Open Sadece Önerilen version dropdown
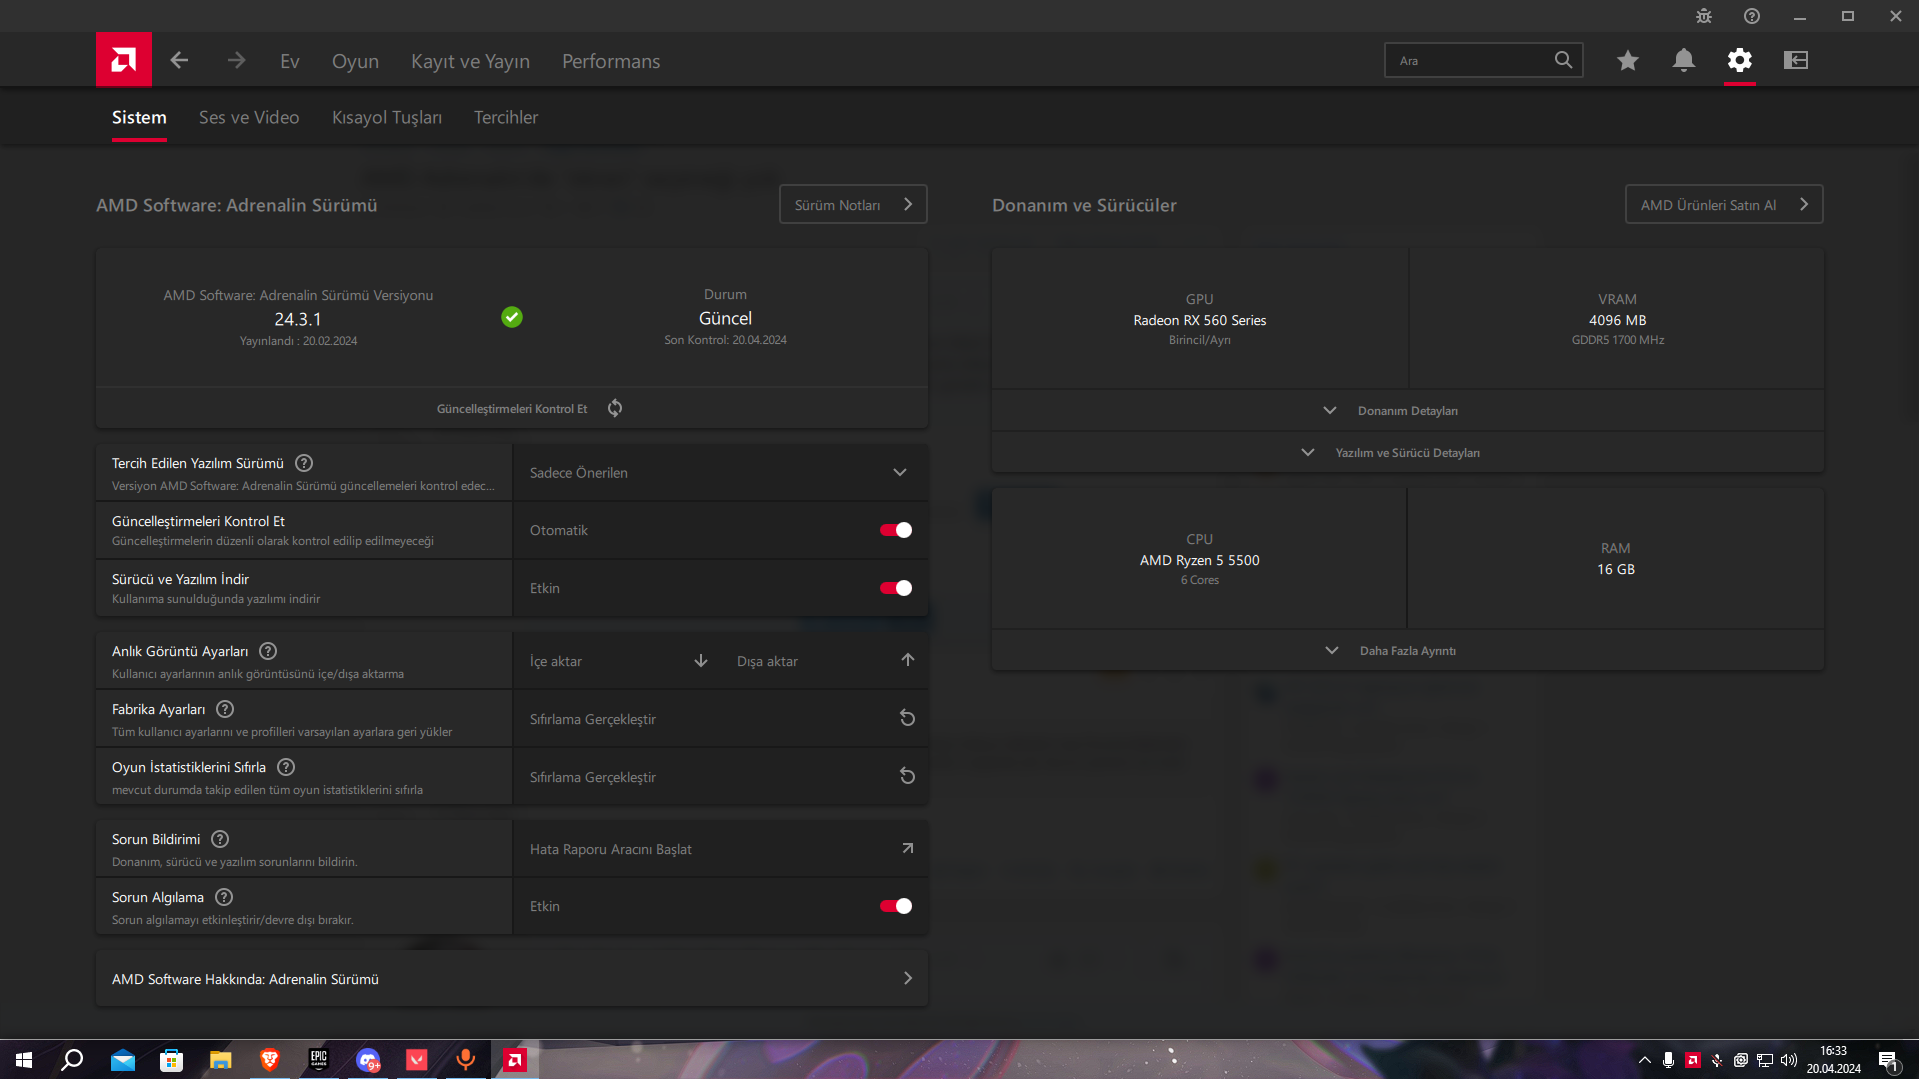 (720, 472)
